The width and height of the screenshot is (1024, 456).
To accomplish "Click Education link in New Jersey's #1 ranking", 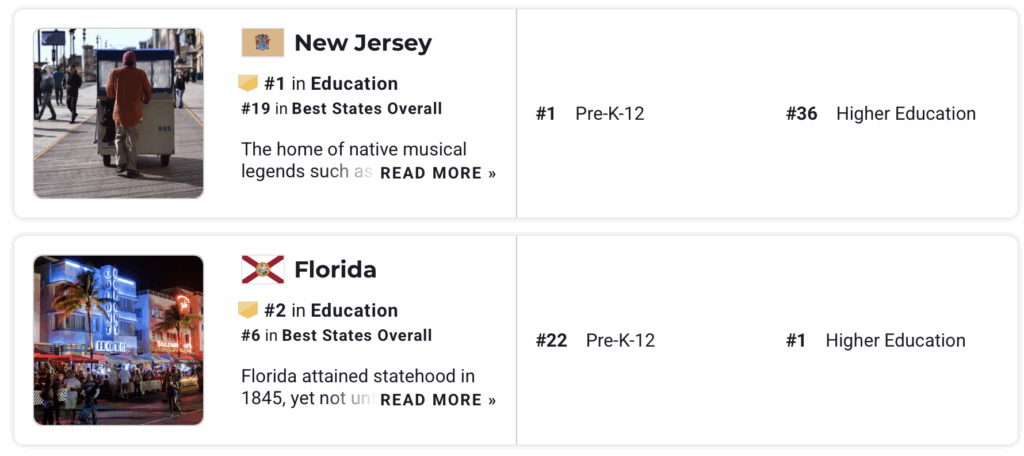I will (x=354, y=83).
